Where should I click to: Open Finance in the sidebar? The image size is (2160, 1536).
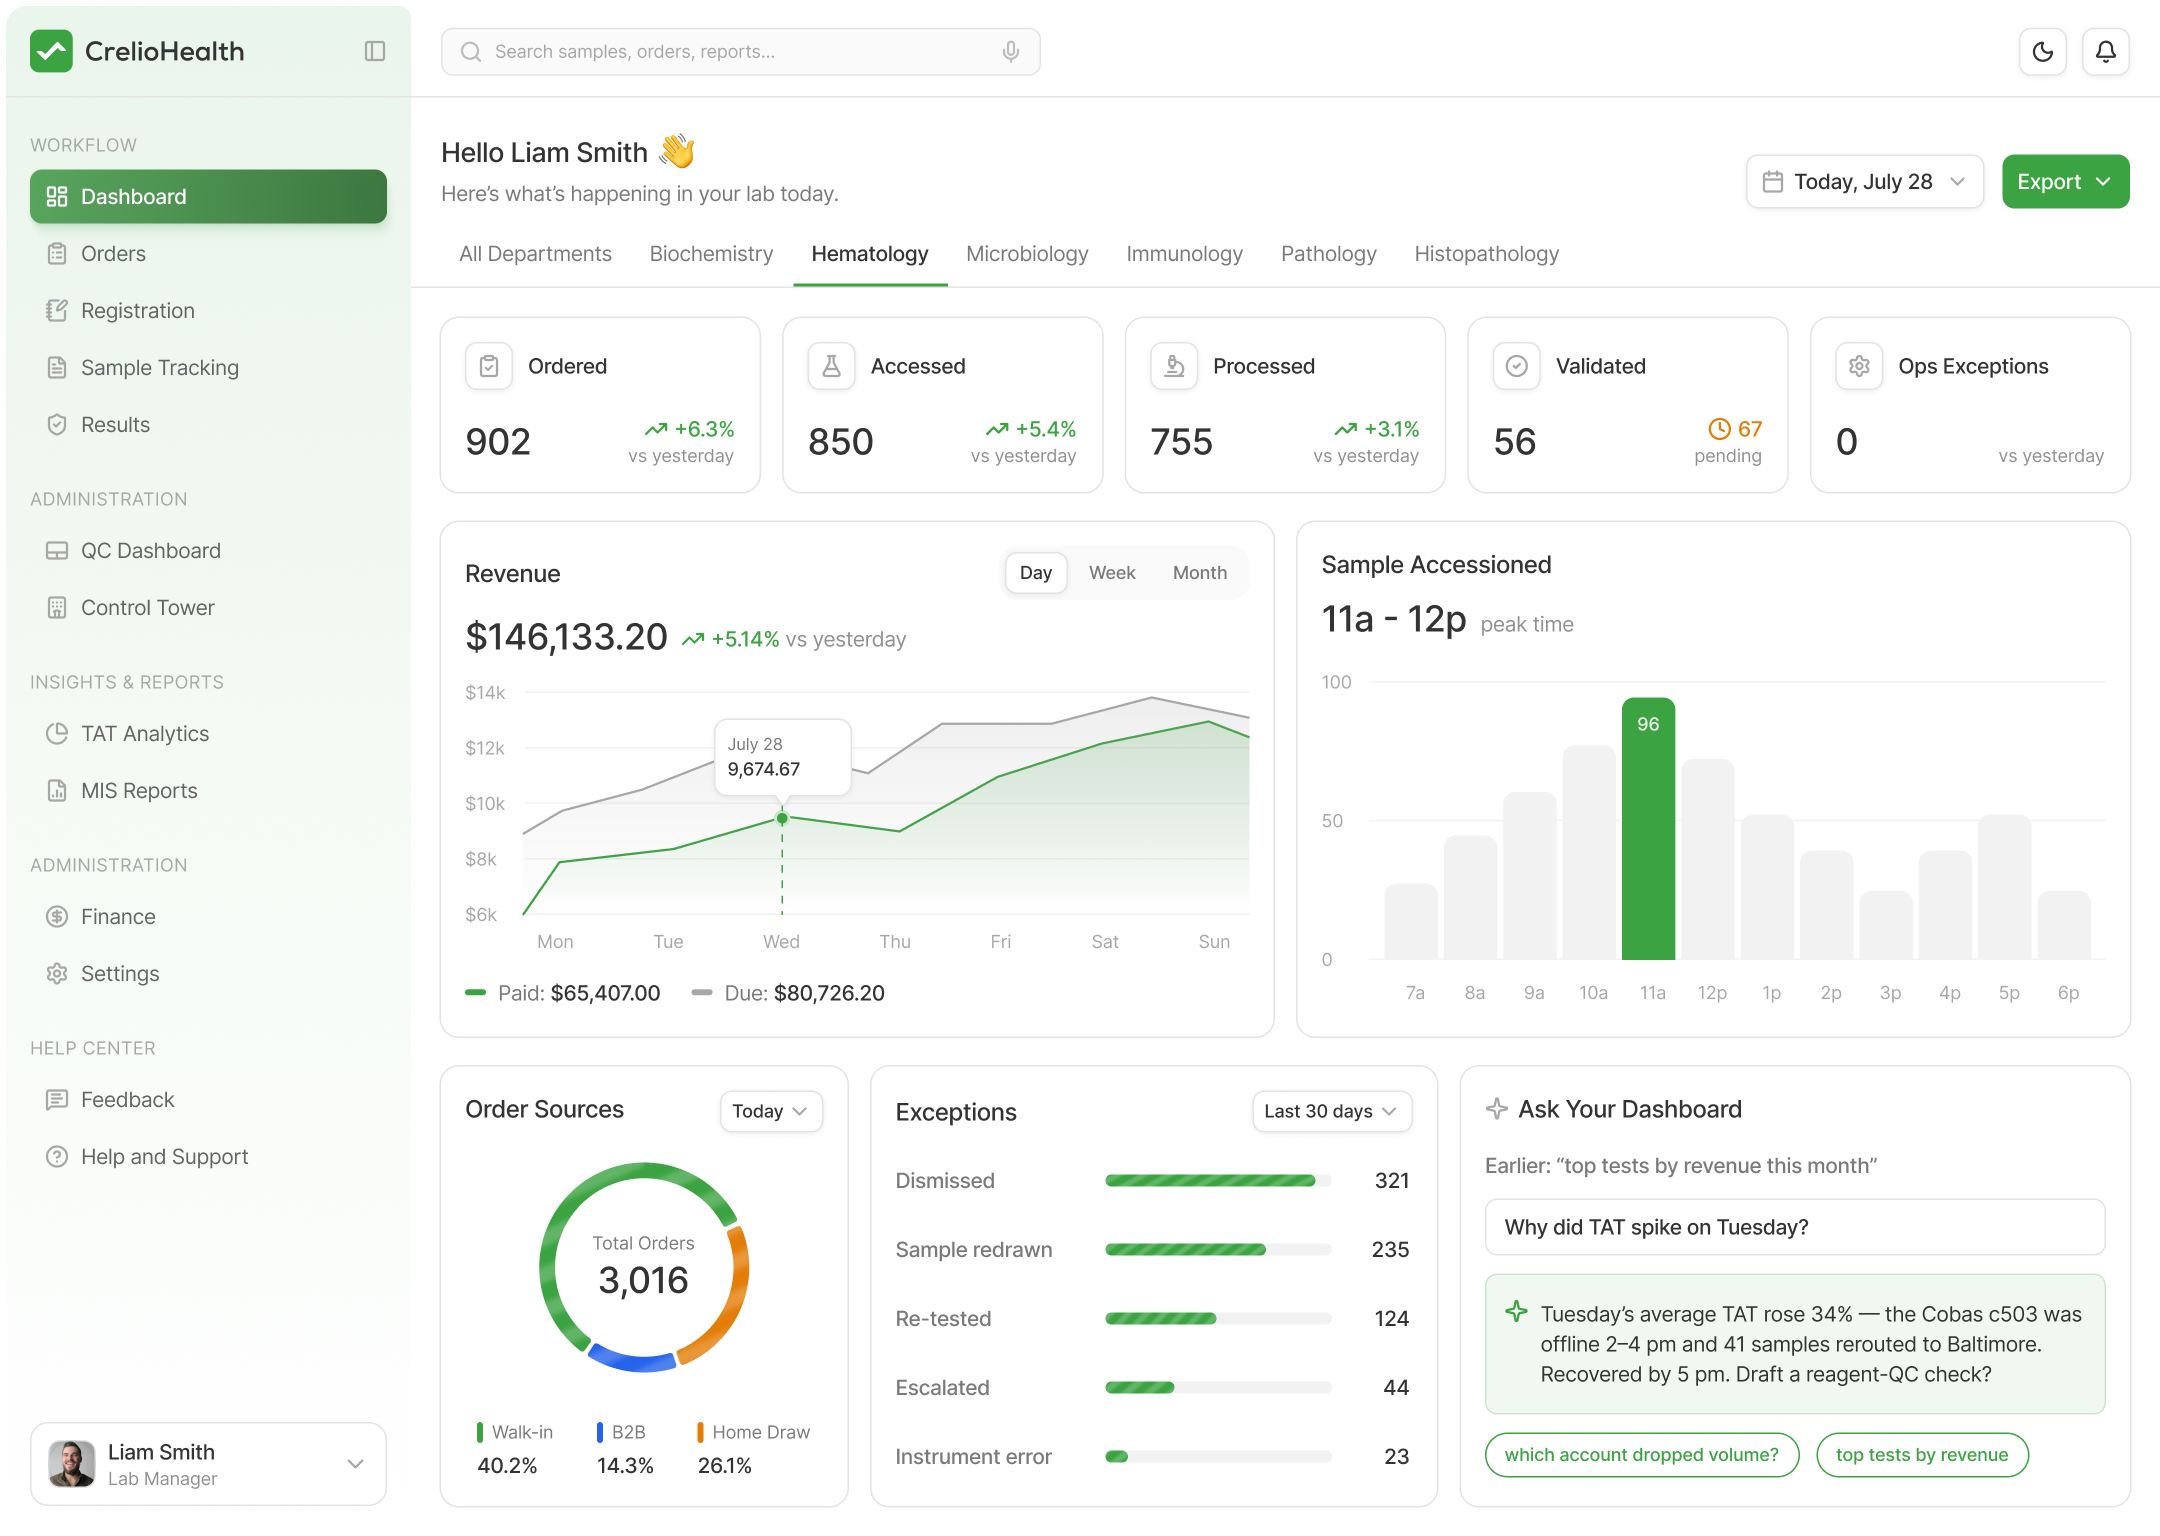(208, 917)
